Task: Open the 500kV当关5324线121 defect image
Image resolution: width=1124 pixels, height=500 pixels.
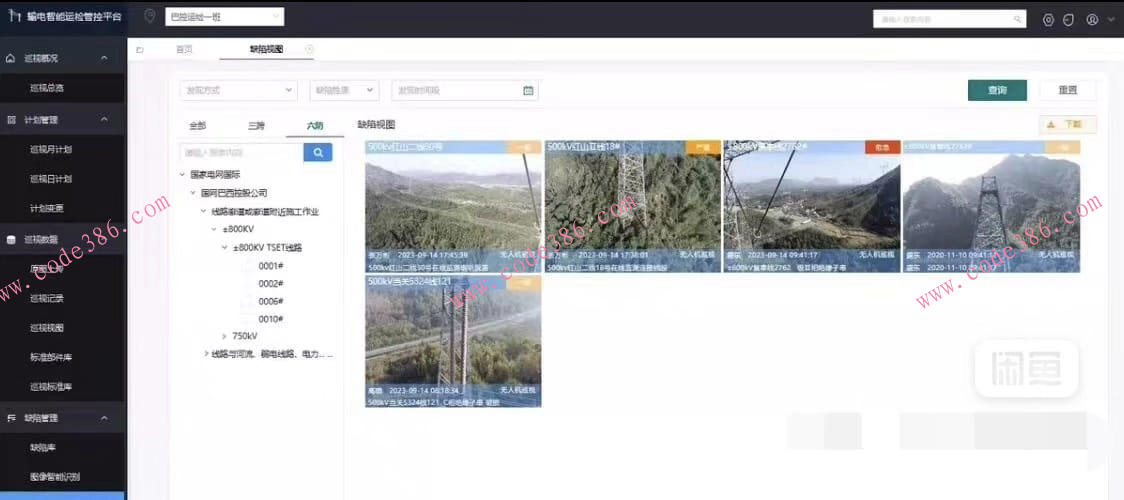Action: point(453,342)
